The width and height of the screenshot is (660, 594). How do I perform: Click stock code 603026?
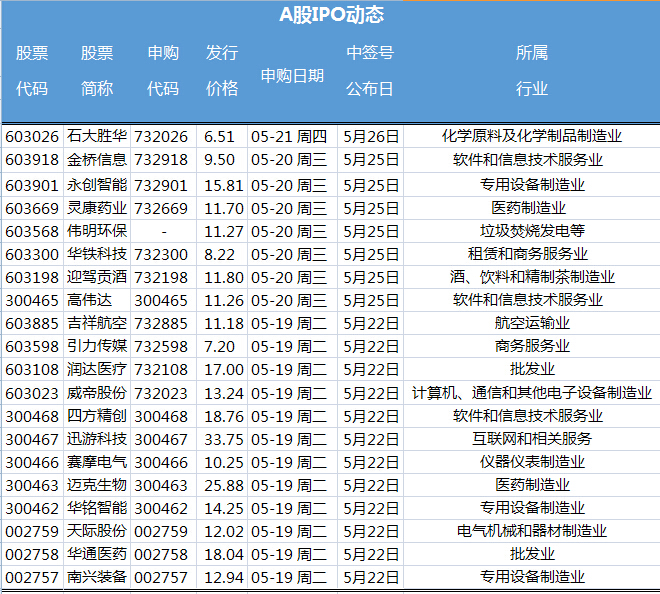tap(32, 136)
